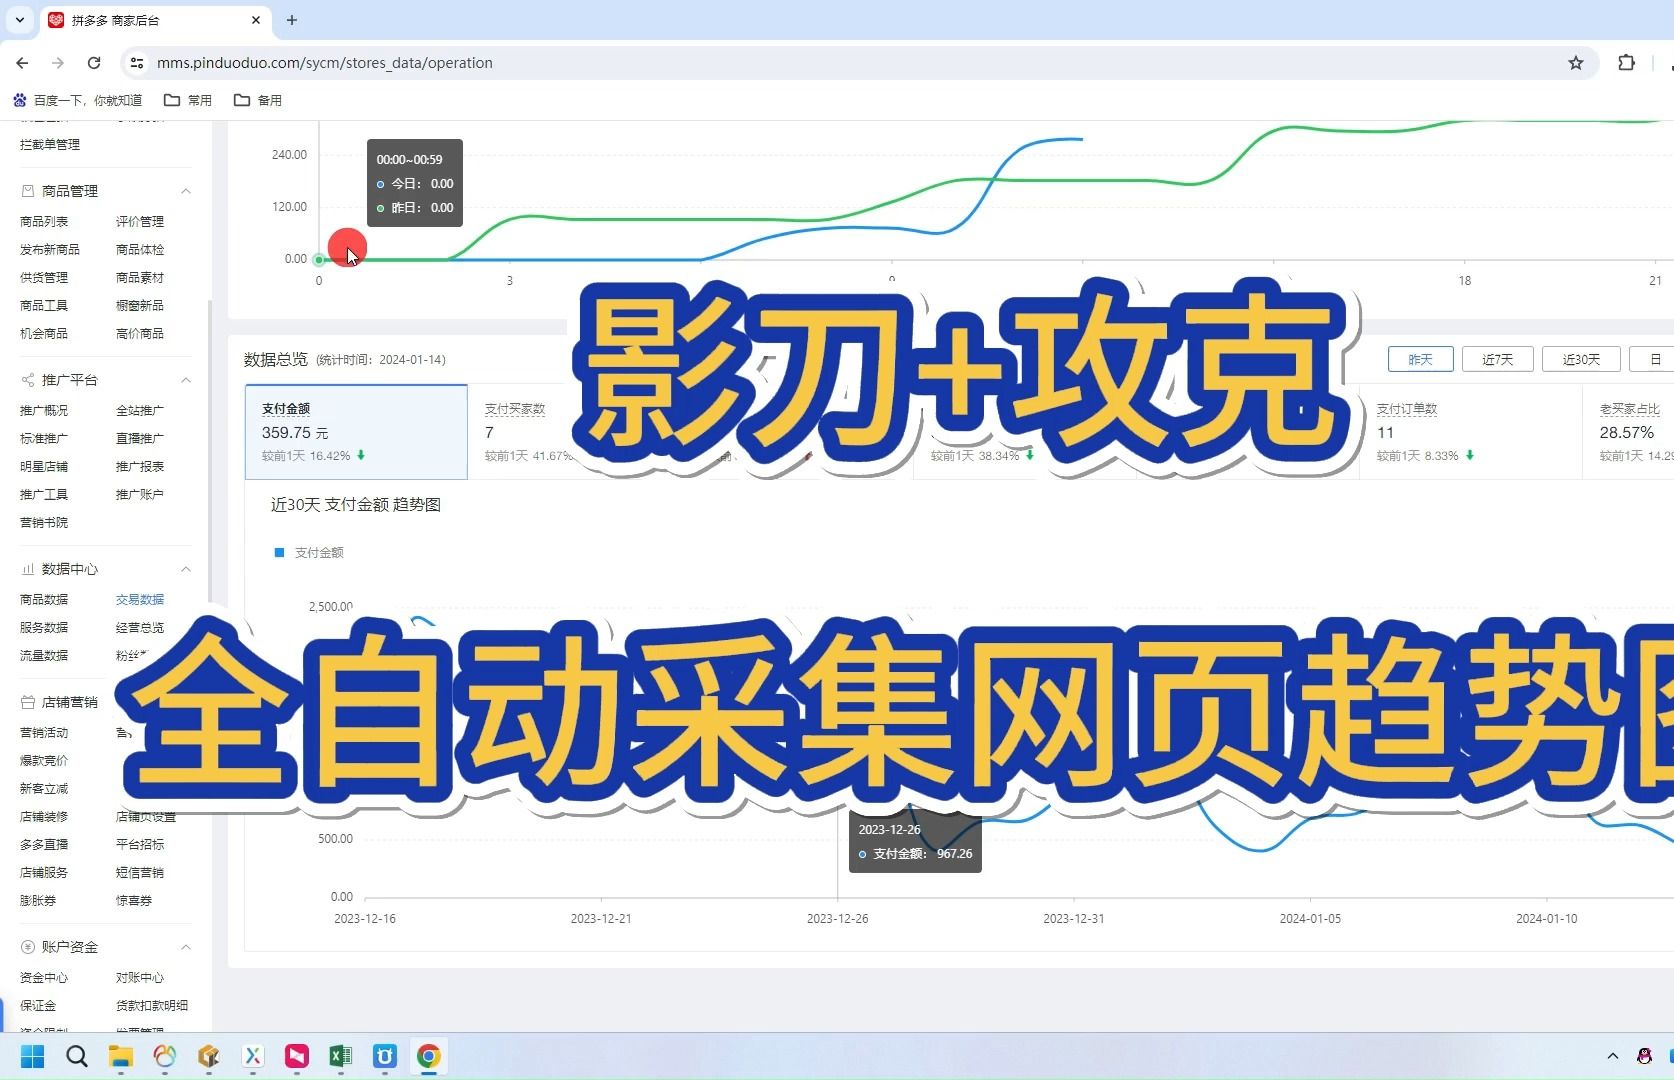Open 商品数据 under 数据中心
The width and height of the screenshot is (1674, 1080).
[x=44, y=600]
